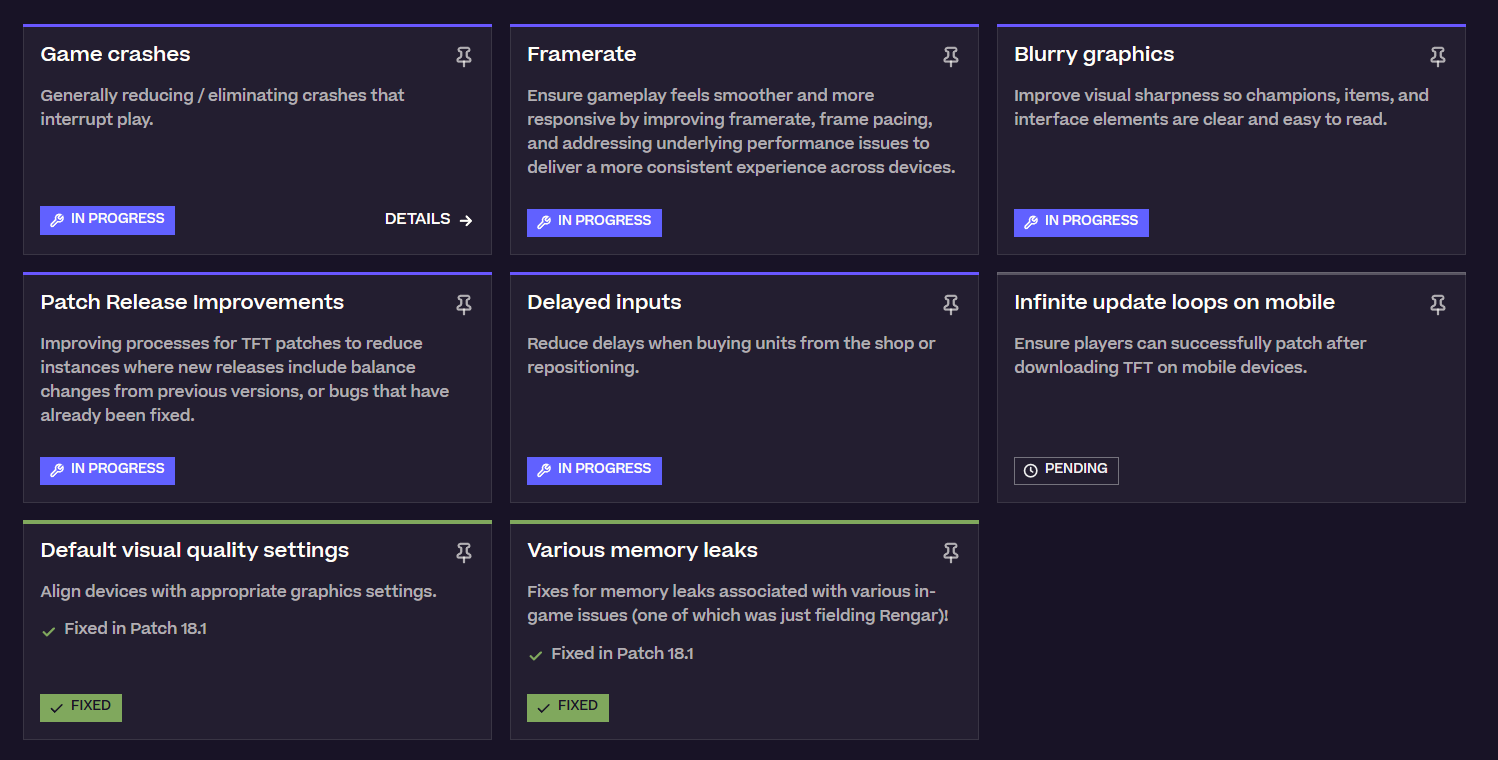The height and width of the screenshot is (760, 1498).
Task: Click the Various memory leaks description
Action: tap(737, 603)
